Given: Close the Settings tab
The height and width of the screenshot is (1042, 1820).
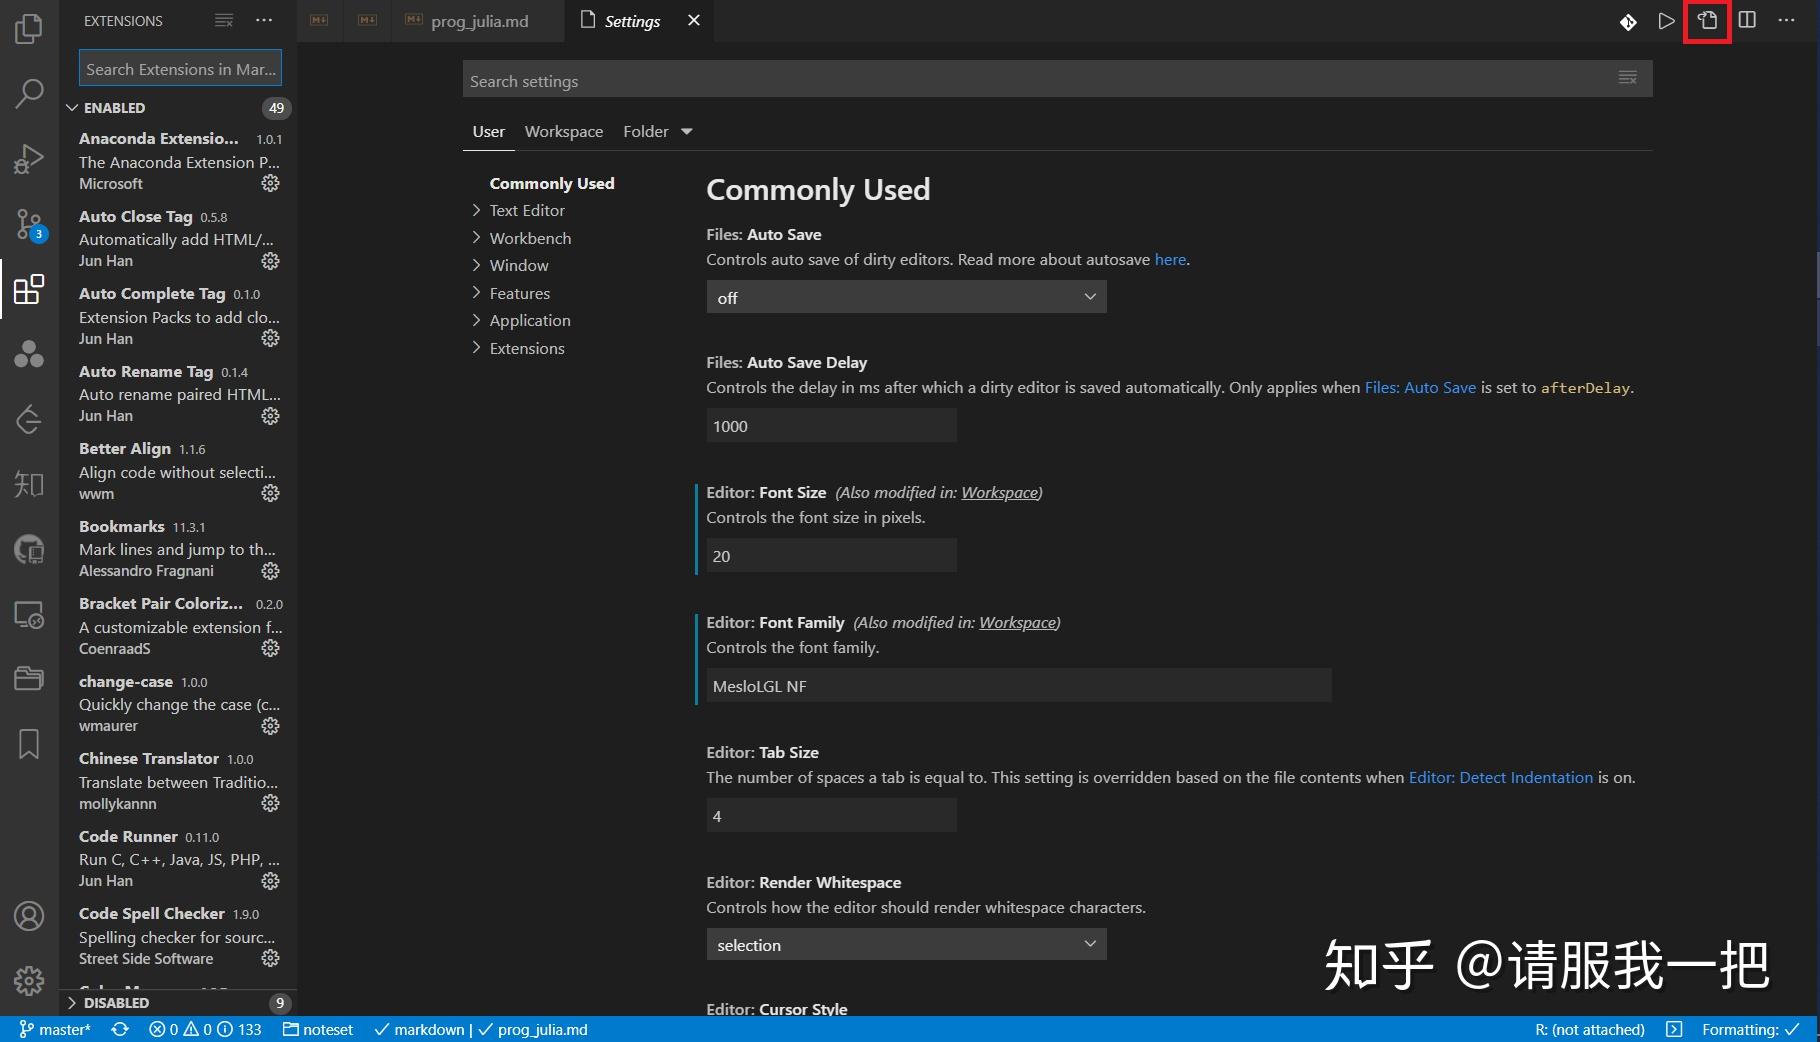Looking at the screenshot, I should coord(694,20).
